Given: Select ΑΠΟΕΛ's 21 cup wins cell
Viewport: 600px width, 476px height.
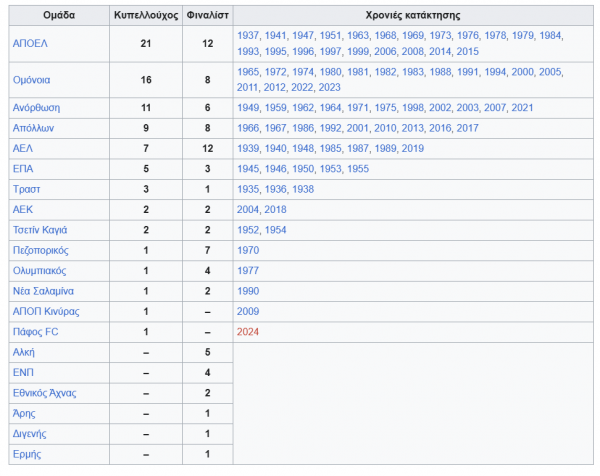Looking at the screenshot, I should coord(146,44).
